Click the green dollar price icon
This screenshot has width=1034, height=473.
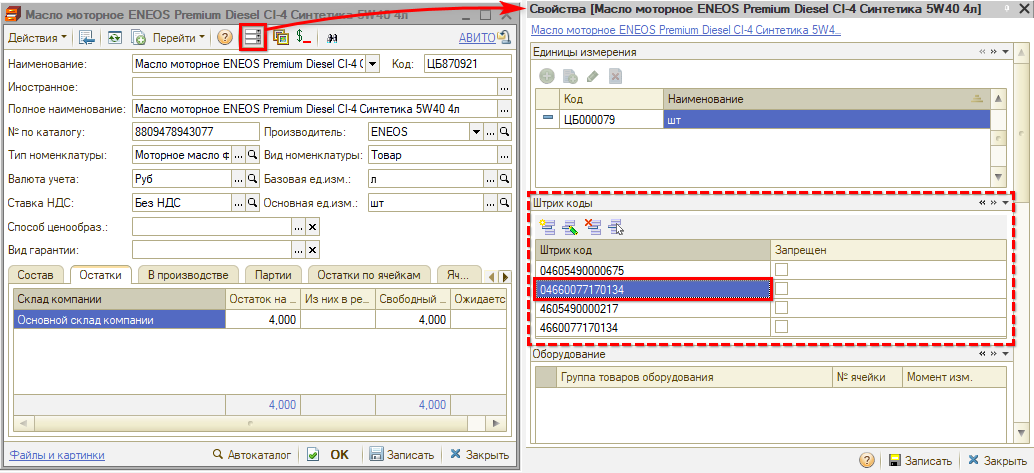point(304,37)
